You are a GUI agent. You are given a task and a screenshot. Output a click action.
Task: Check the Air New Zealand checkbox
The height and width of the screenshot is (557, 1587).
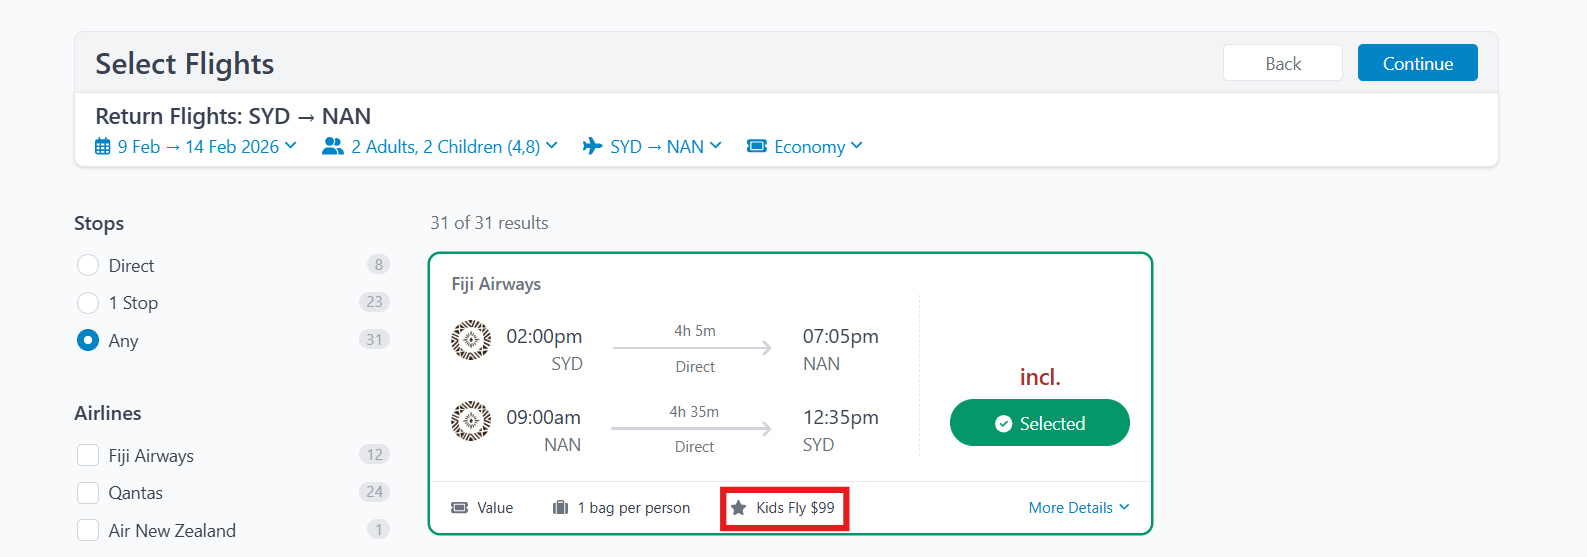click(x=88, y=530)
